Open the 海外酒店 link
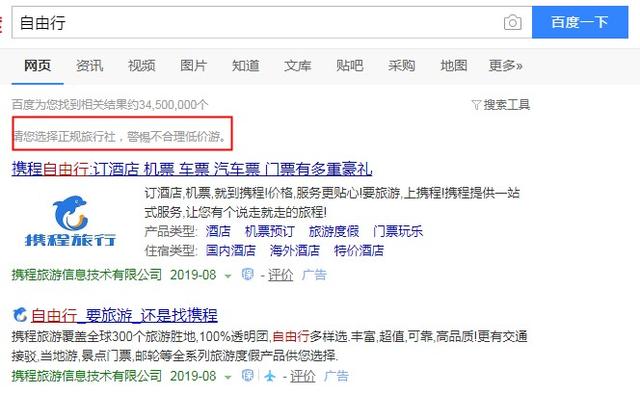 click(x=295, y=250)
